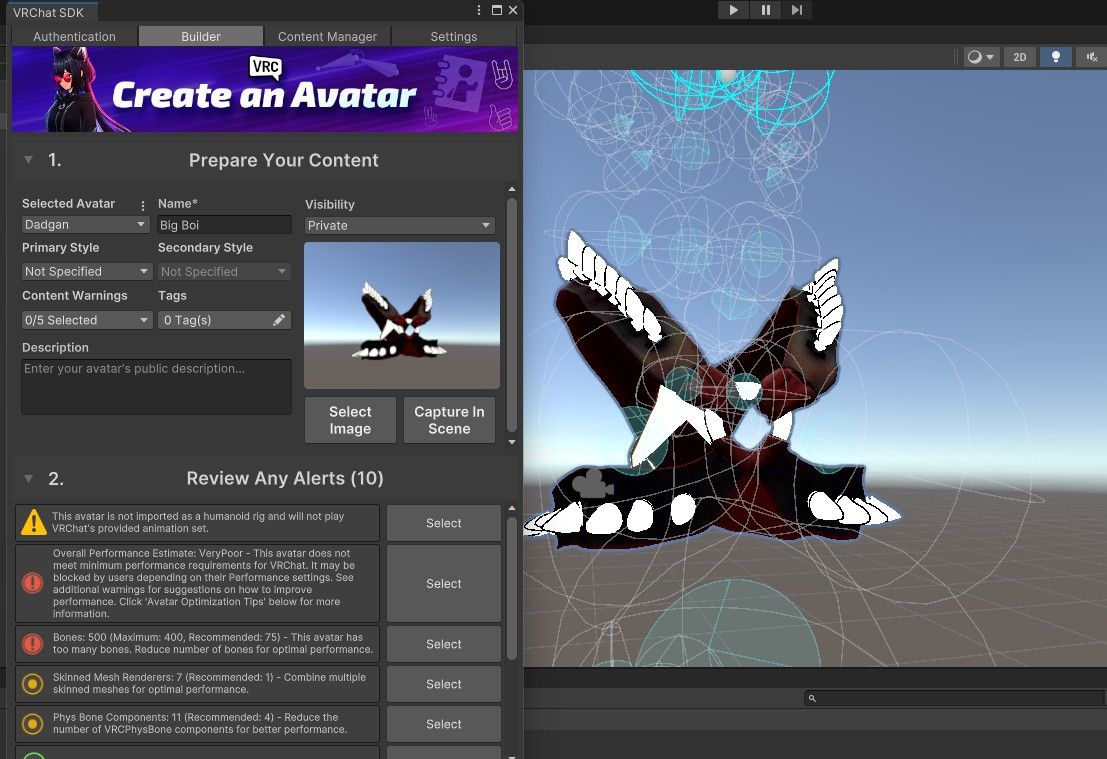Click alerts list scroll up arrow
Viewport: 1107px width, 759px height.
512,508
